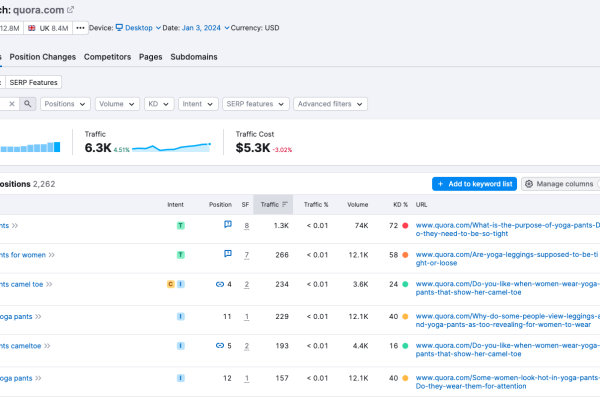Open the Positions filter dropdown

[65, 104]
